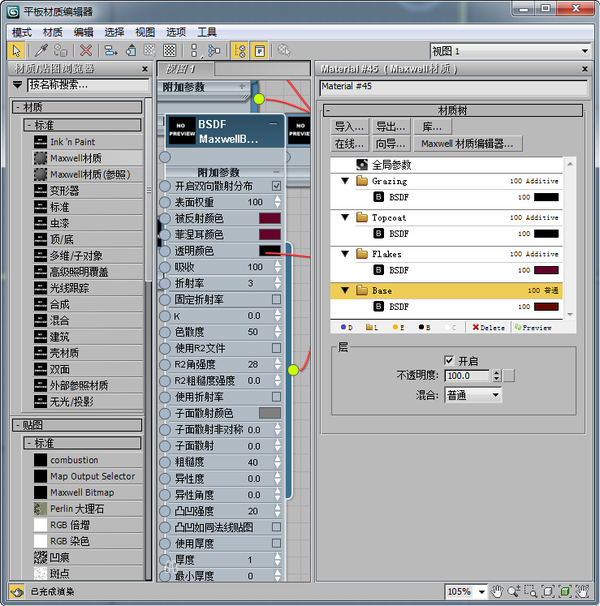Collapse the Grazing layer triangle

(345, 181)
